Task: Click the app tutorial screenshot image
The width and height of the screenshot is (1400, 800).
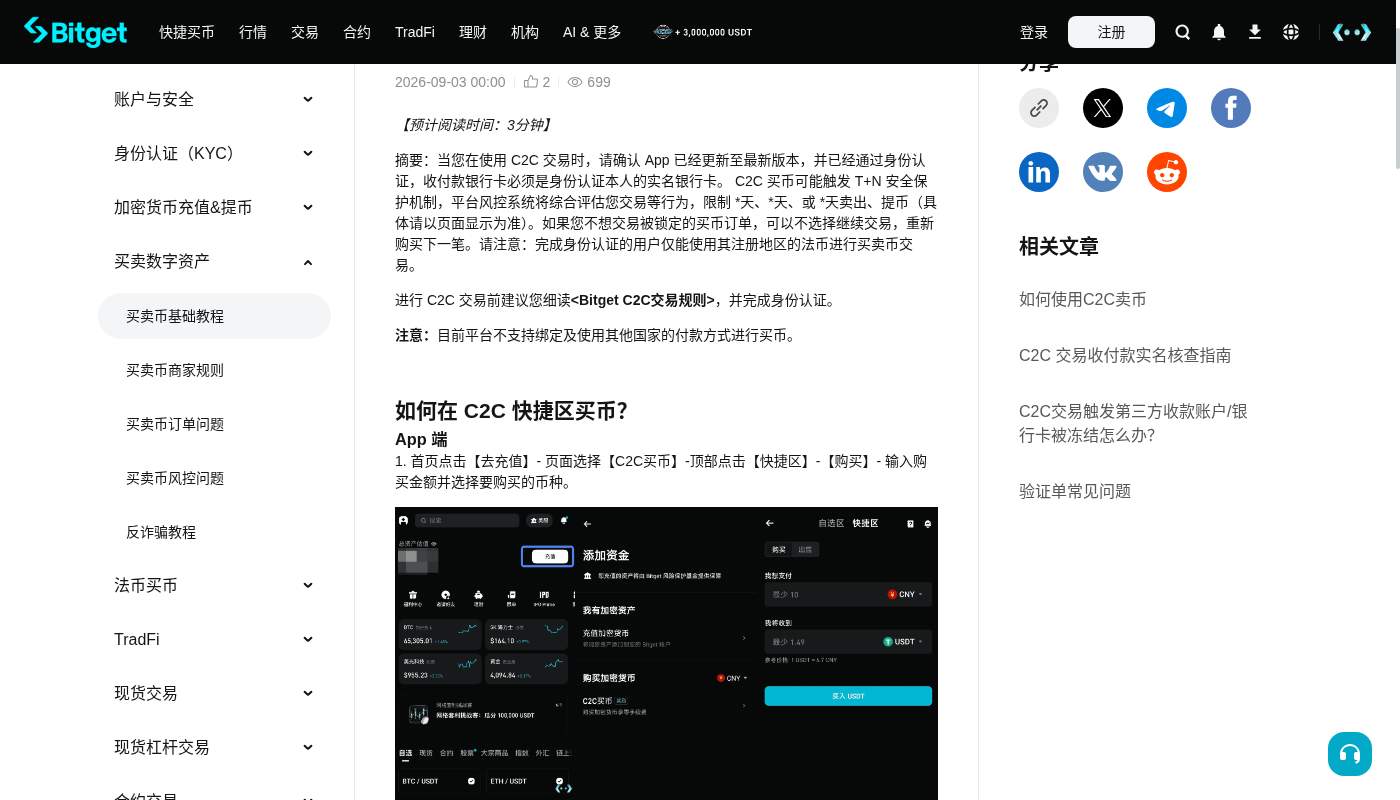Action: click(666, 653)
